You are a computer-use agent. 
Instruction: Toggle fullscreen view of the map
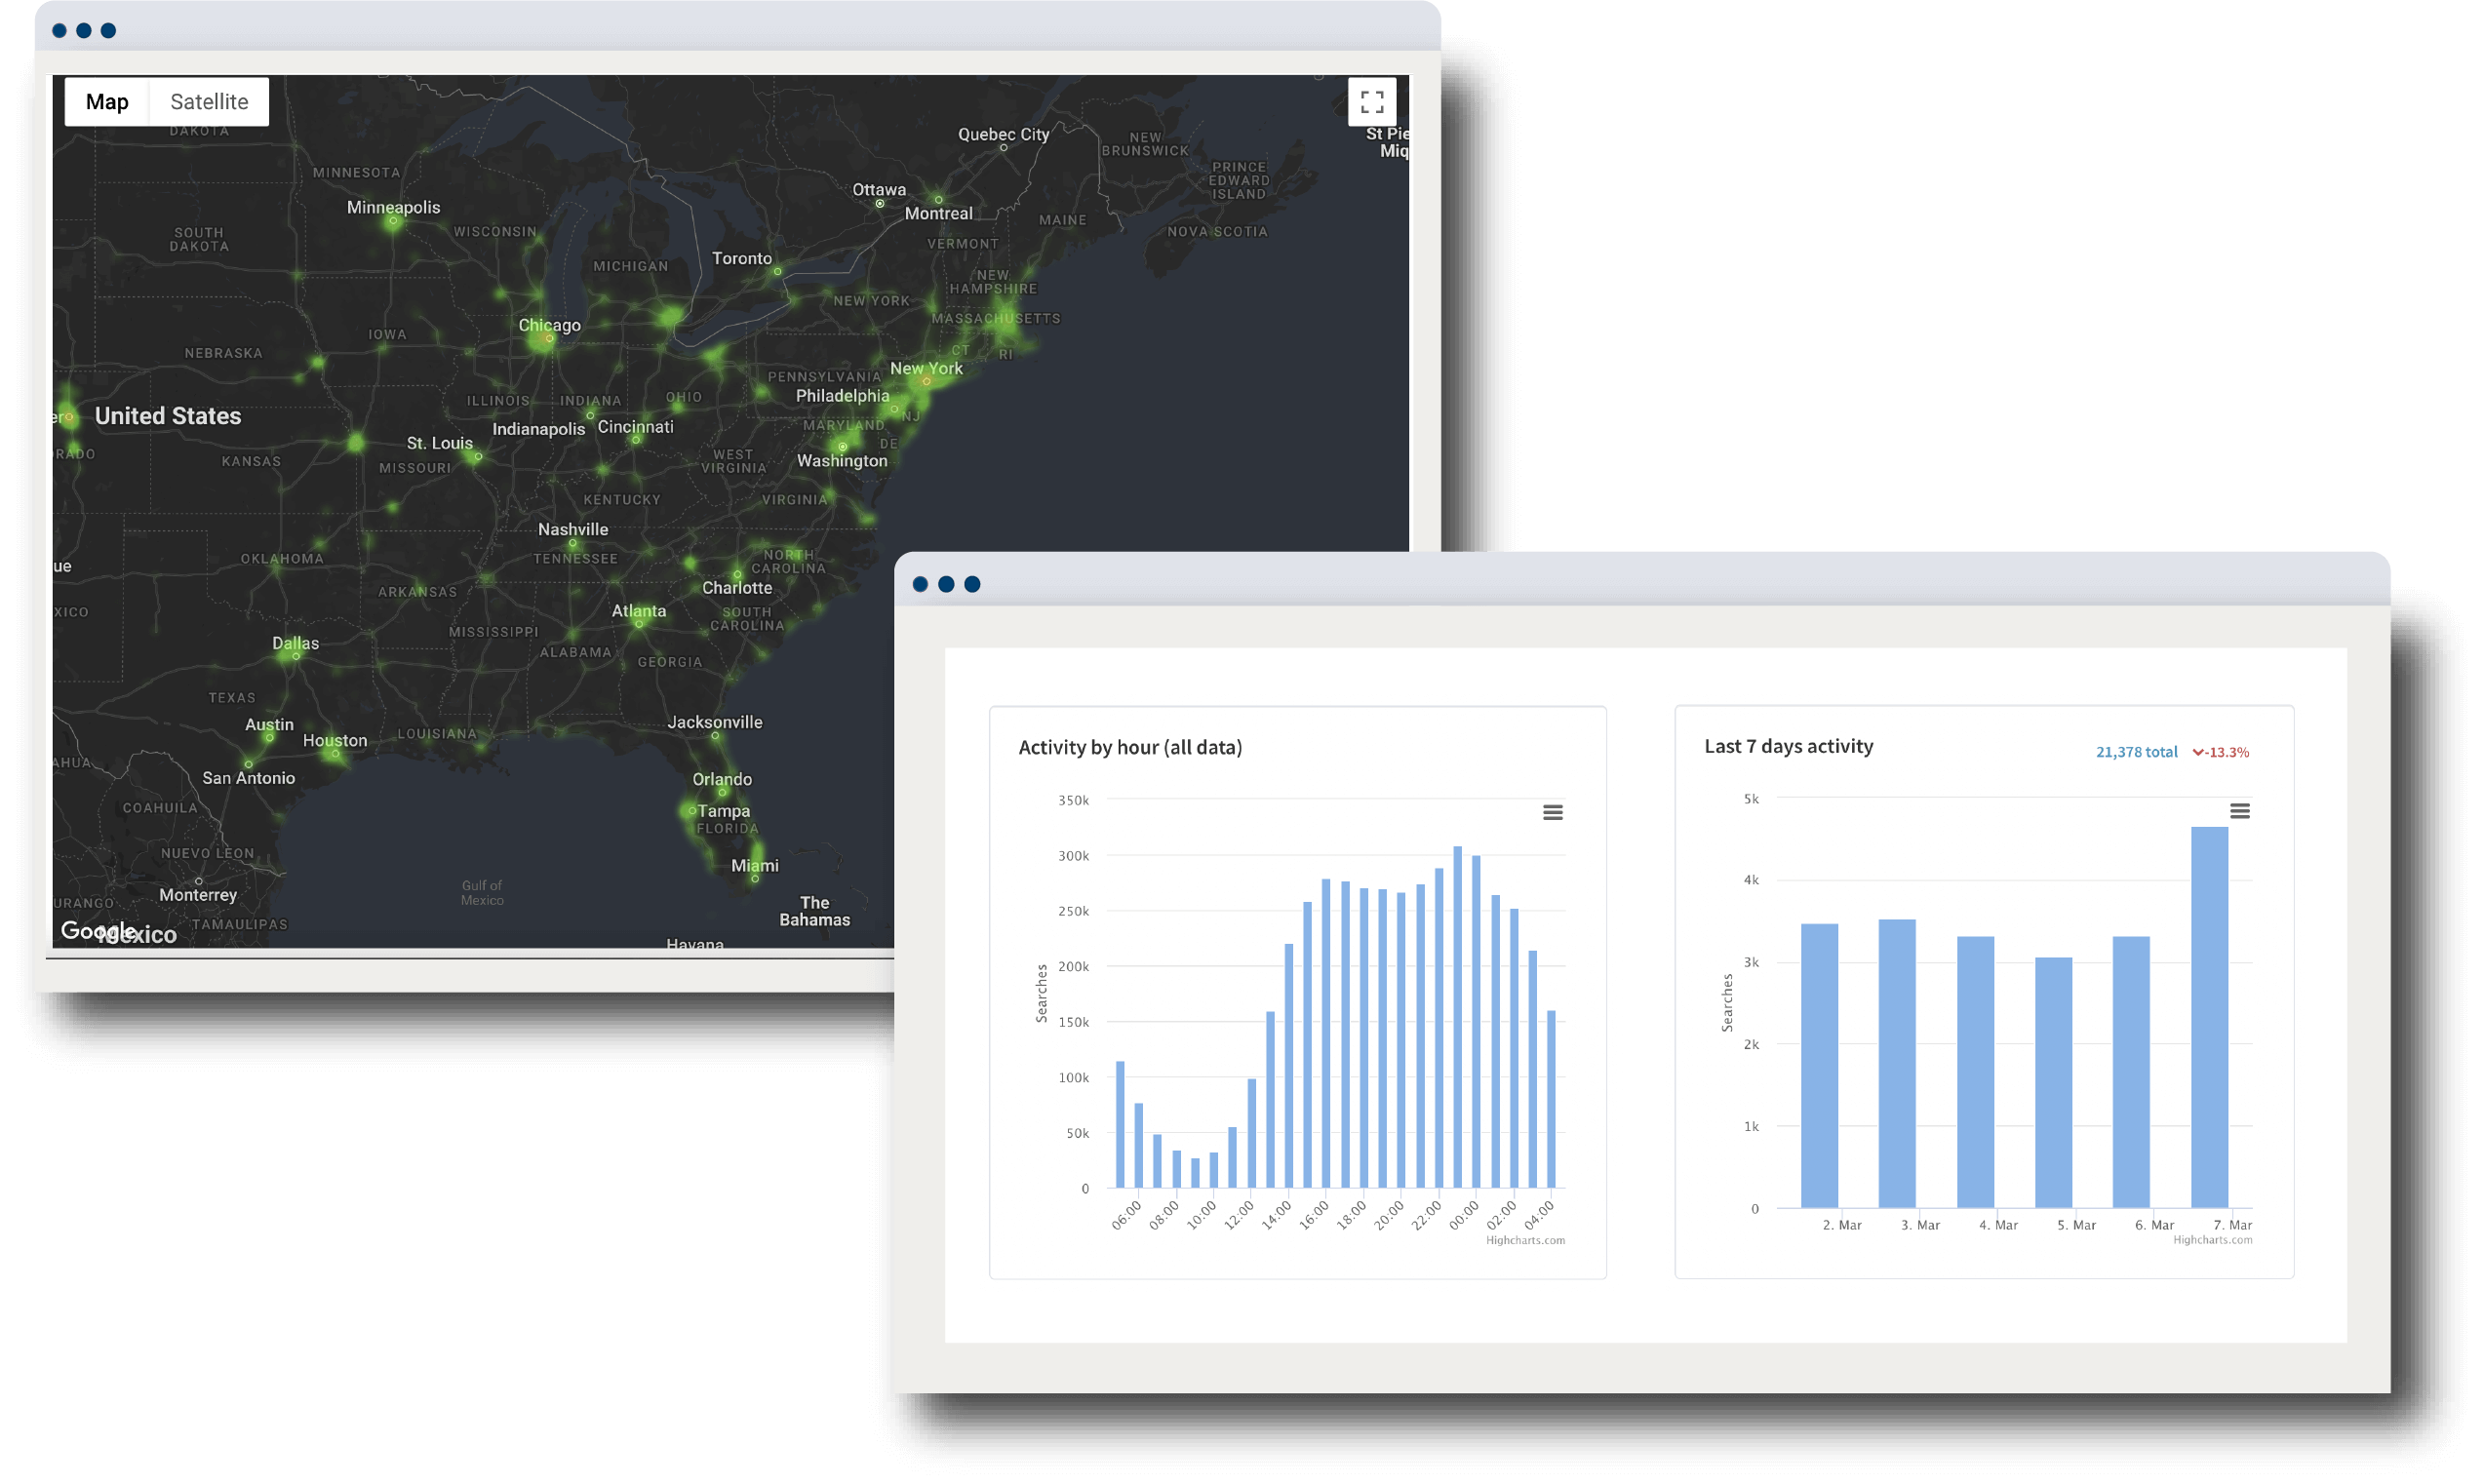(x=1371, y=102)
